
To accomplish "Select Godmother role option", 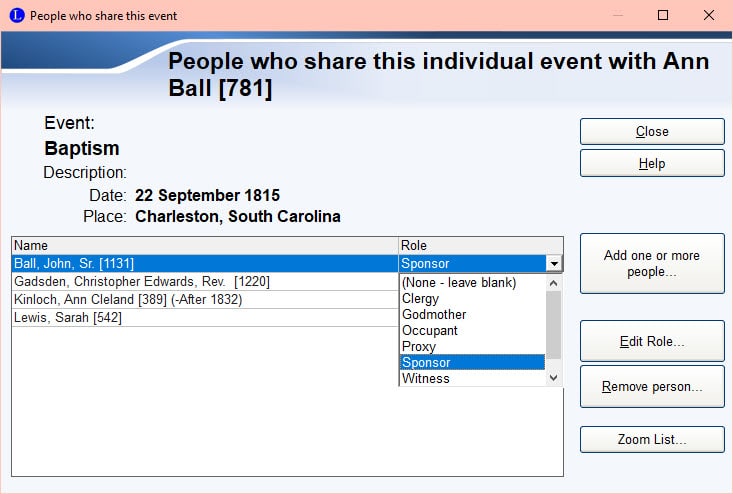I will click(x=433, y=315).
